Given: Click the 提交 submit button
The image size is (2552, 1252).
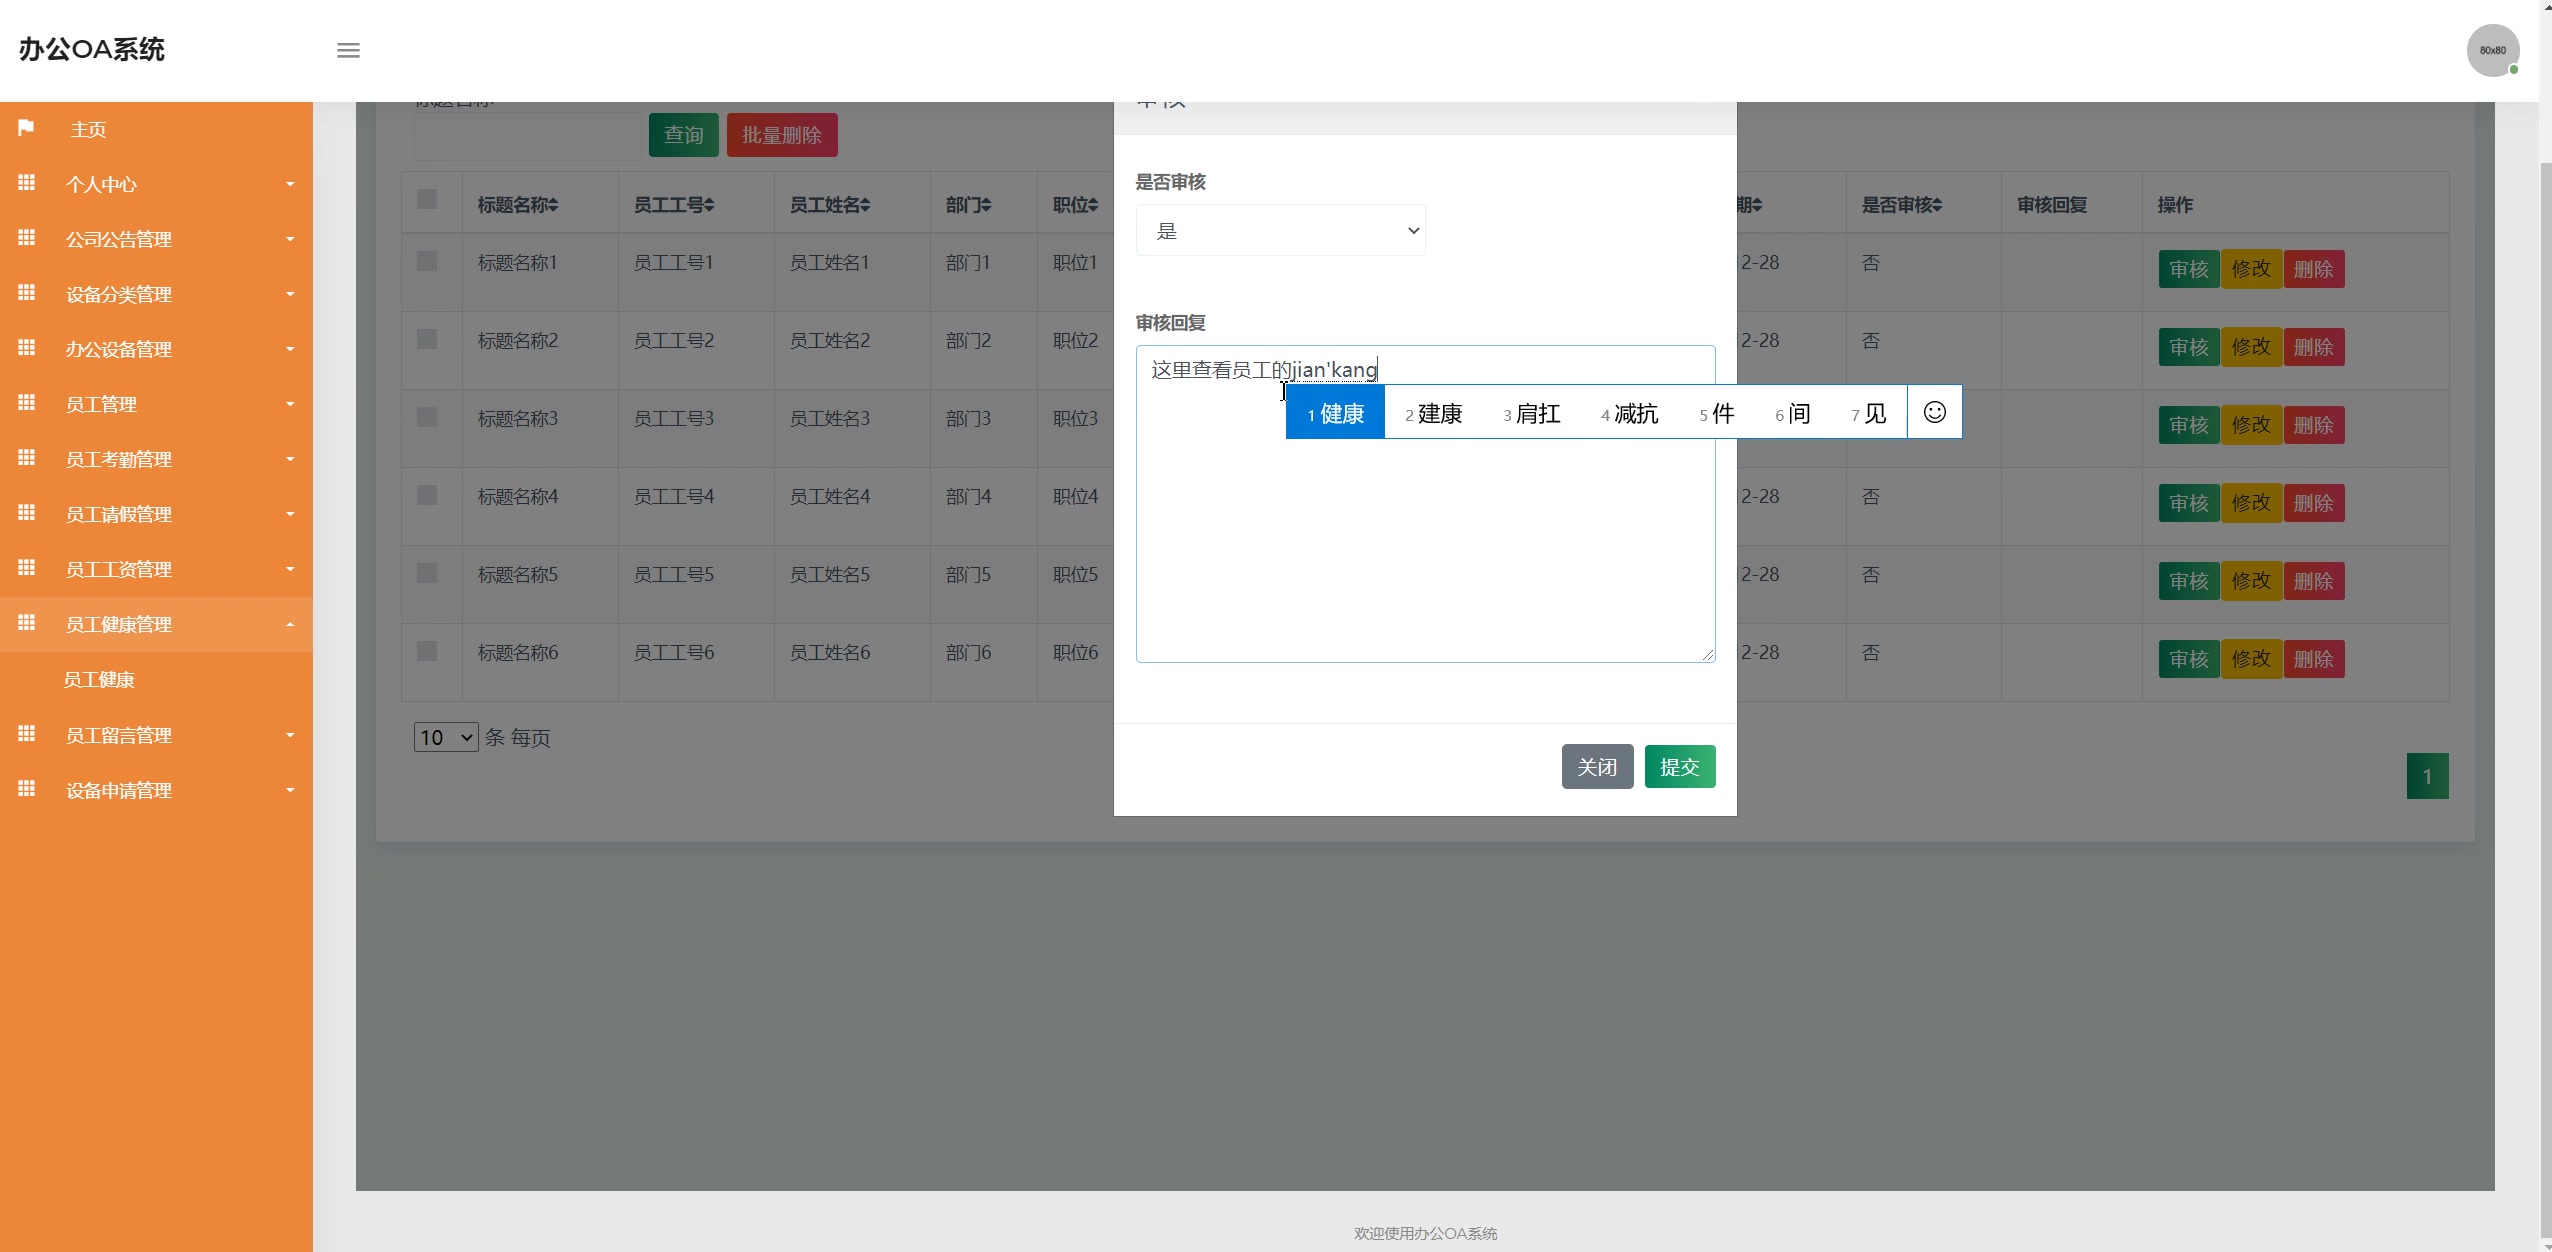Looking at the screenshot, I should tap(1679, 767).
